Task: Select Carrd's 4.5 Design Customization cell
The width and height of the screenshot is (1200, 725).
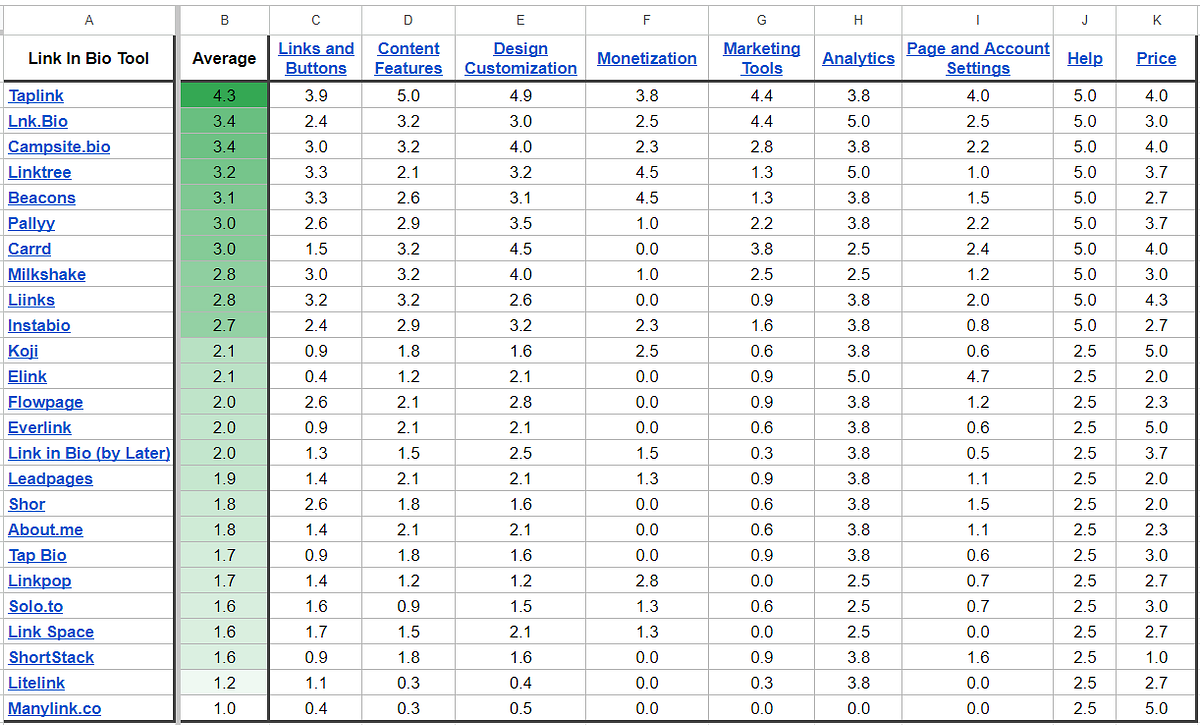Action: click(520, 249)
